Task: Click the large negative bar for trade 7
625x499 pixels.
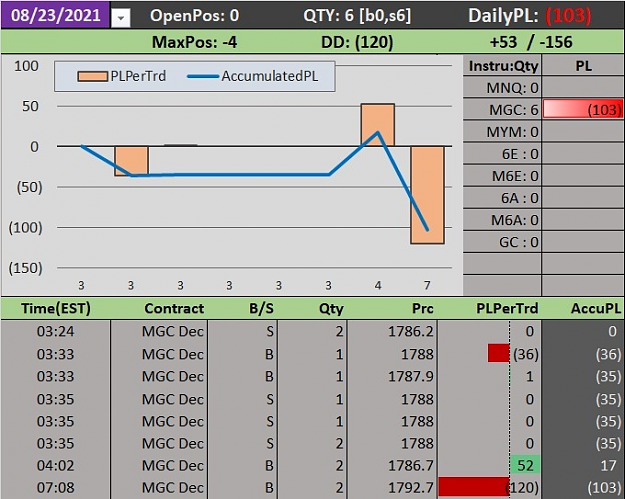Action: (x=427, y=194)
